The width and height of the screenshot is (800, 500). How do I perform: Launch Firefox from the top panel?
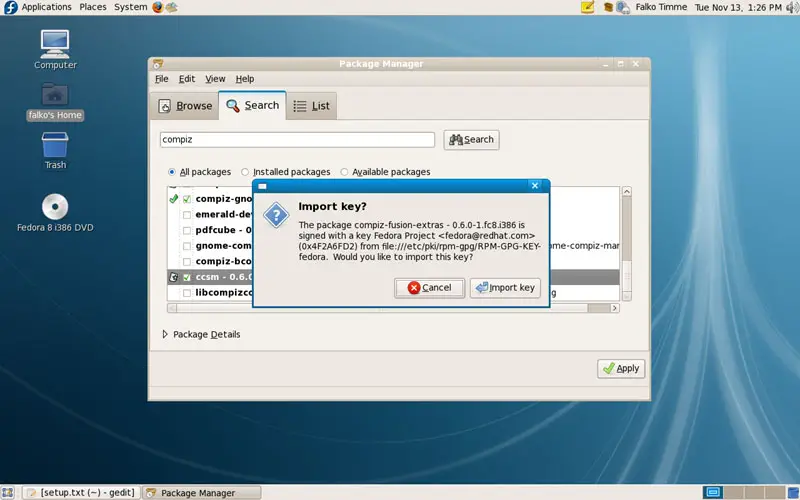(158, 7)
